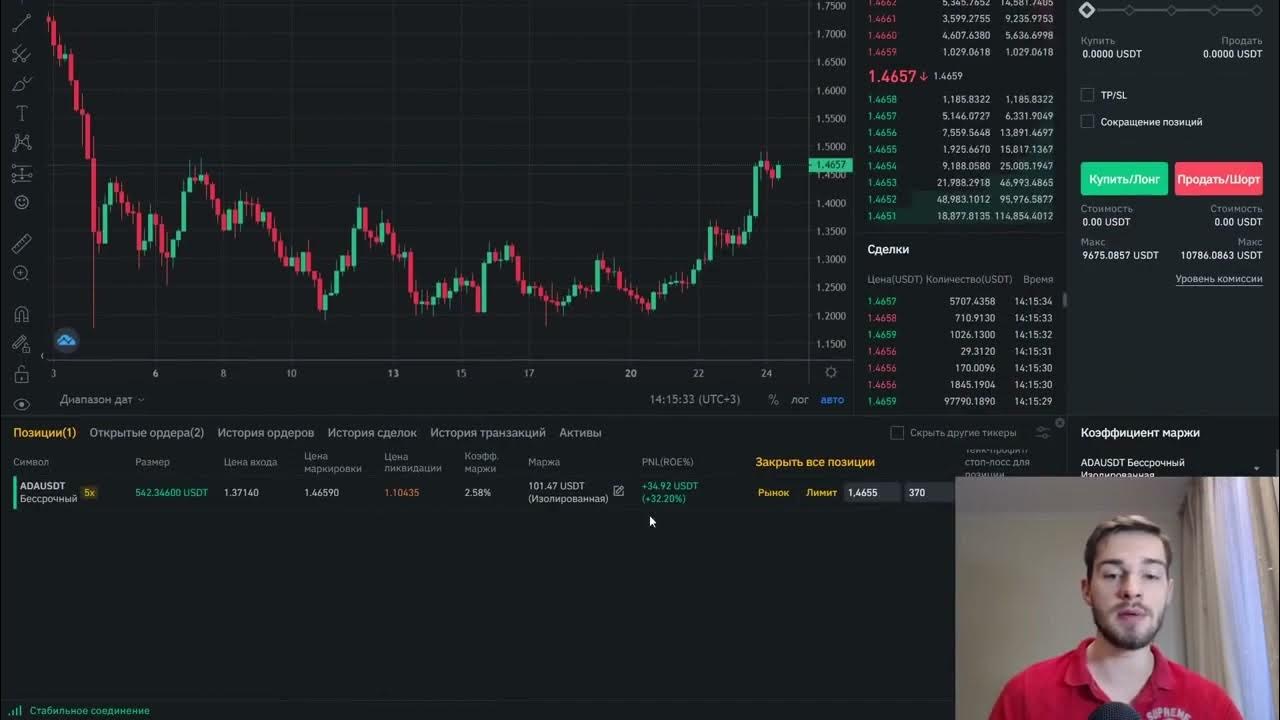
Task: Toggle percent scale on chart
Action: [x=773, y=400]
